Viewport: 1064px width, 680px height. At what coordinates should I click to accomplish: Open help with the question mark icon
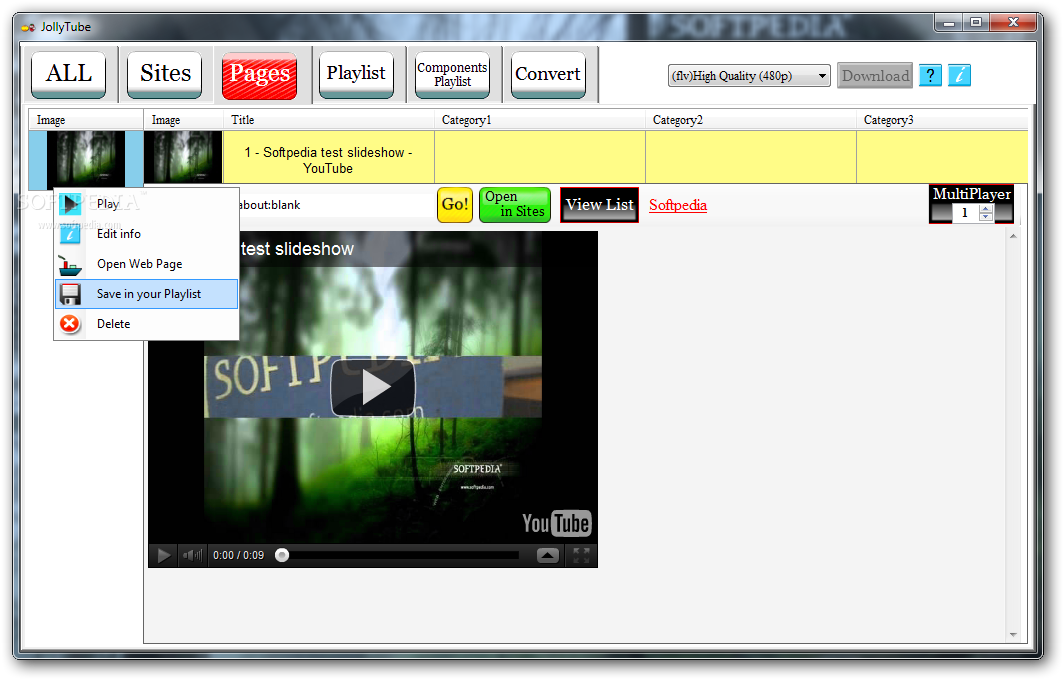930,75
